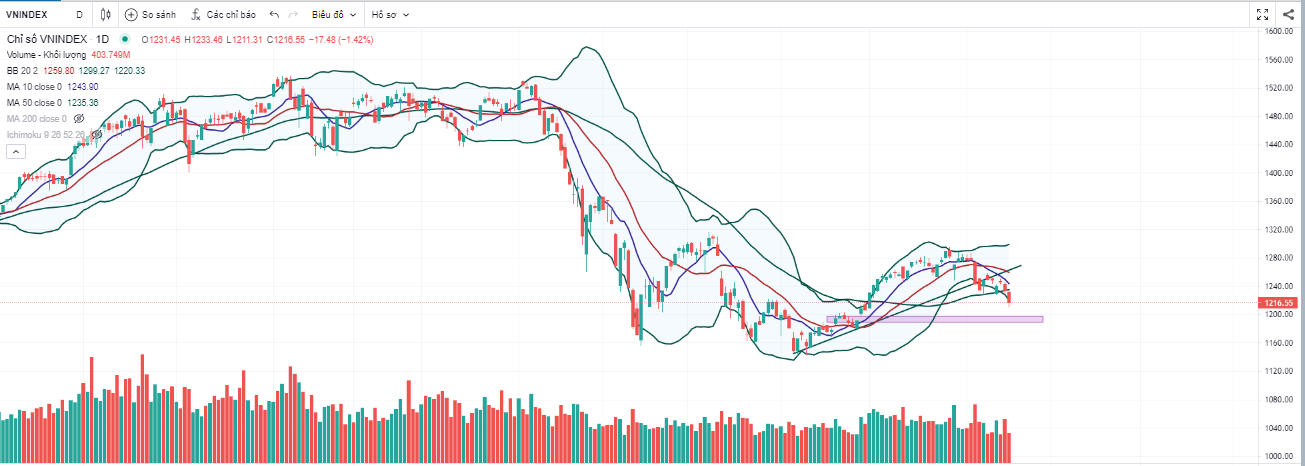Show the hidden MA 200 indicator

(x=78, y=118)
